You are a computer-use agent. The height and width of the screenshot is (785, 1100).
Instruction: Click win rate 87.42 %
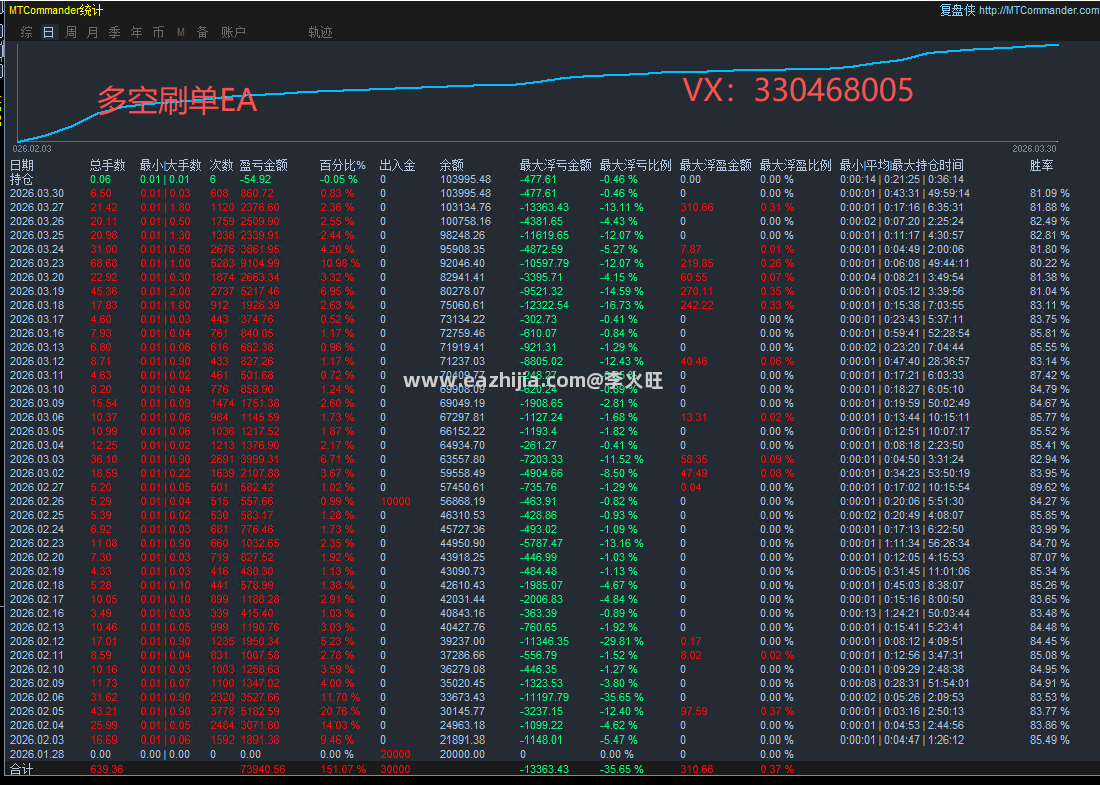coord(1049,375)
